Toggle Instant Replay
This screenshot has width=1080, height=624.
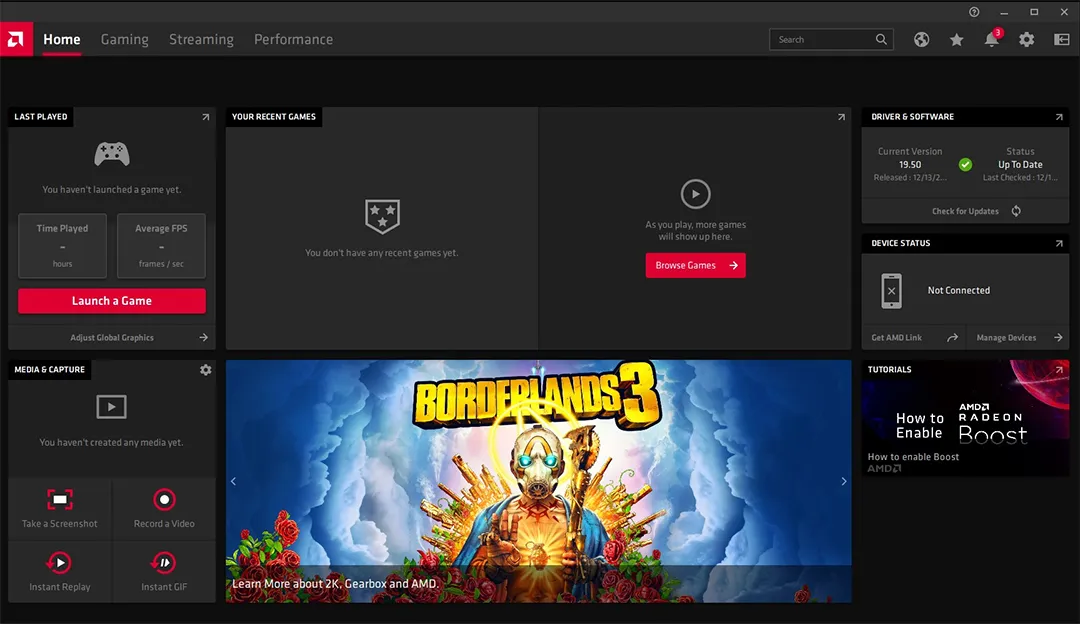tap(60, 563)
